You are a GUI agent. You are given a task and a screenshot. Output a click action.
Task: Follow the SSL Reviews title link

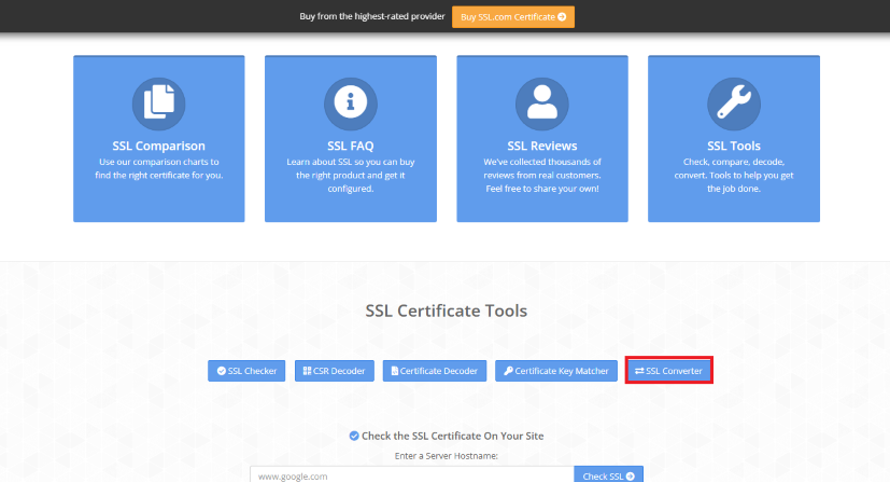pyautogui.click(x=542, y=146)
